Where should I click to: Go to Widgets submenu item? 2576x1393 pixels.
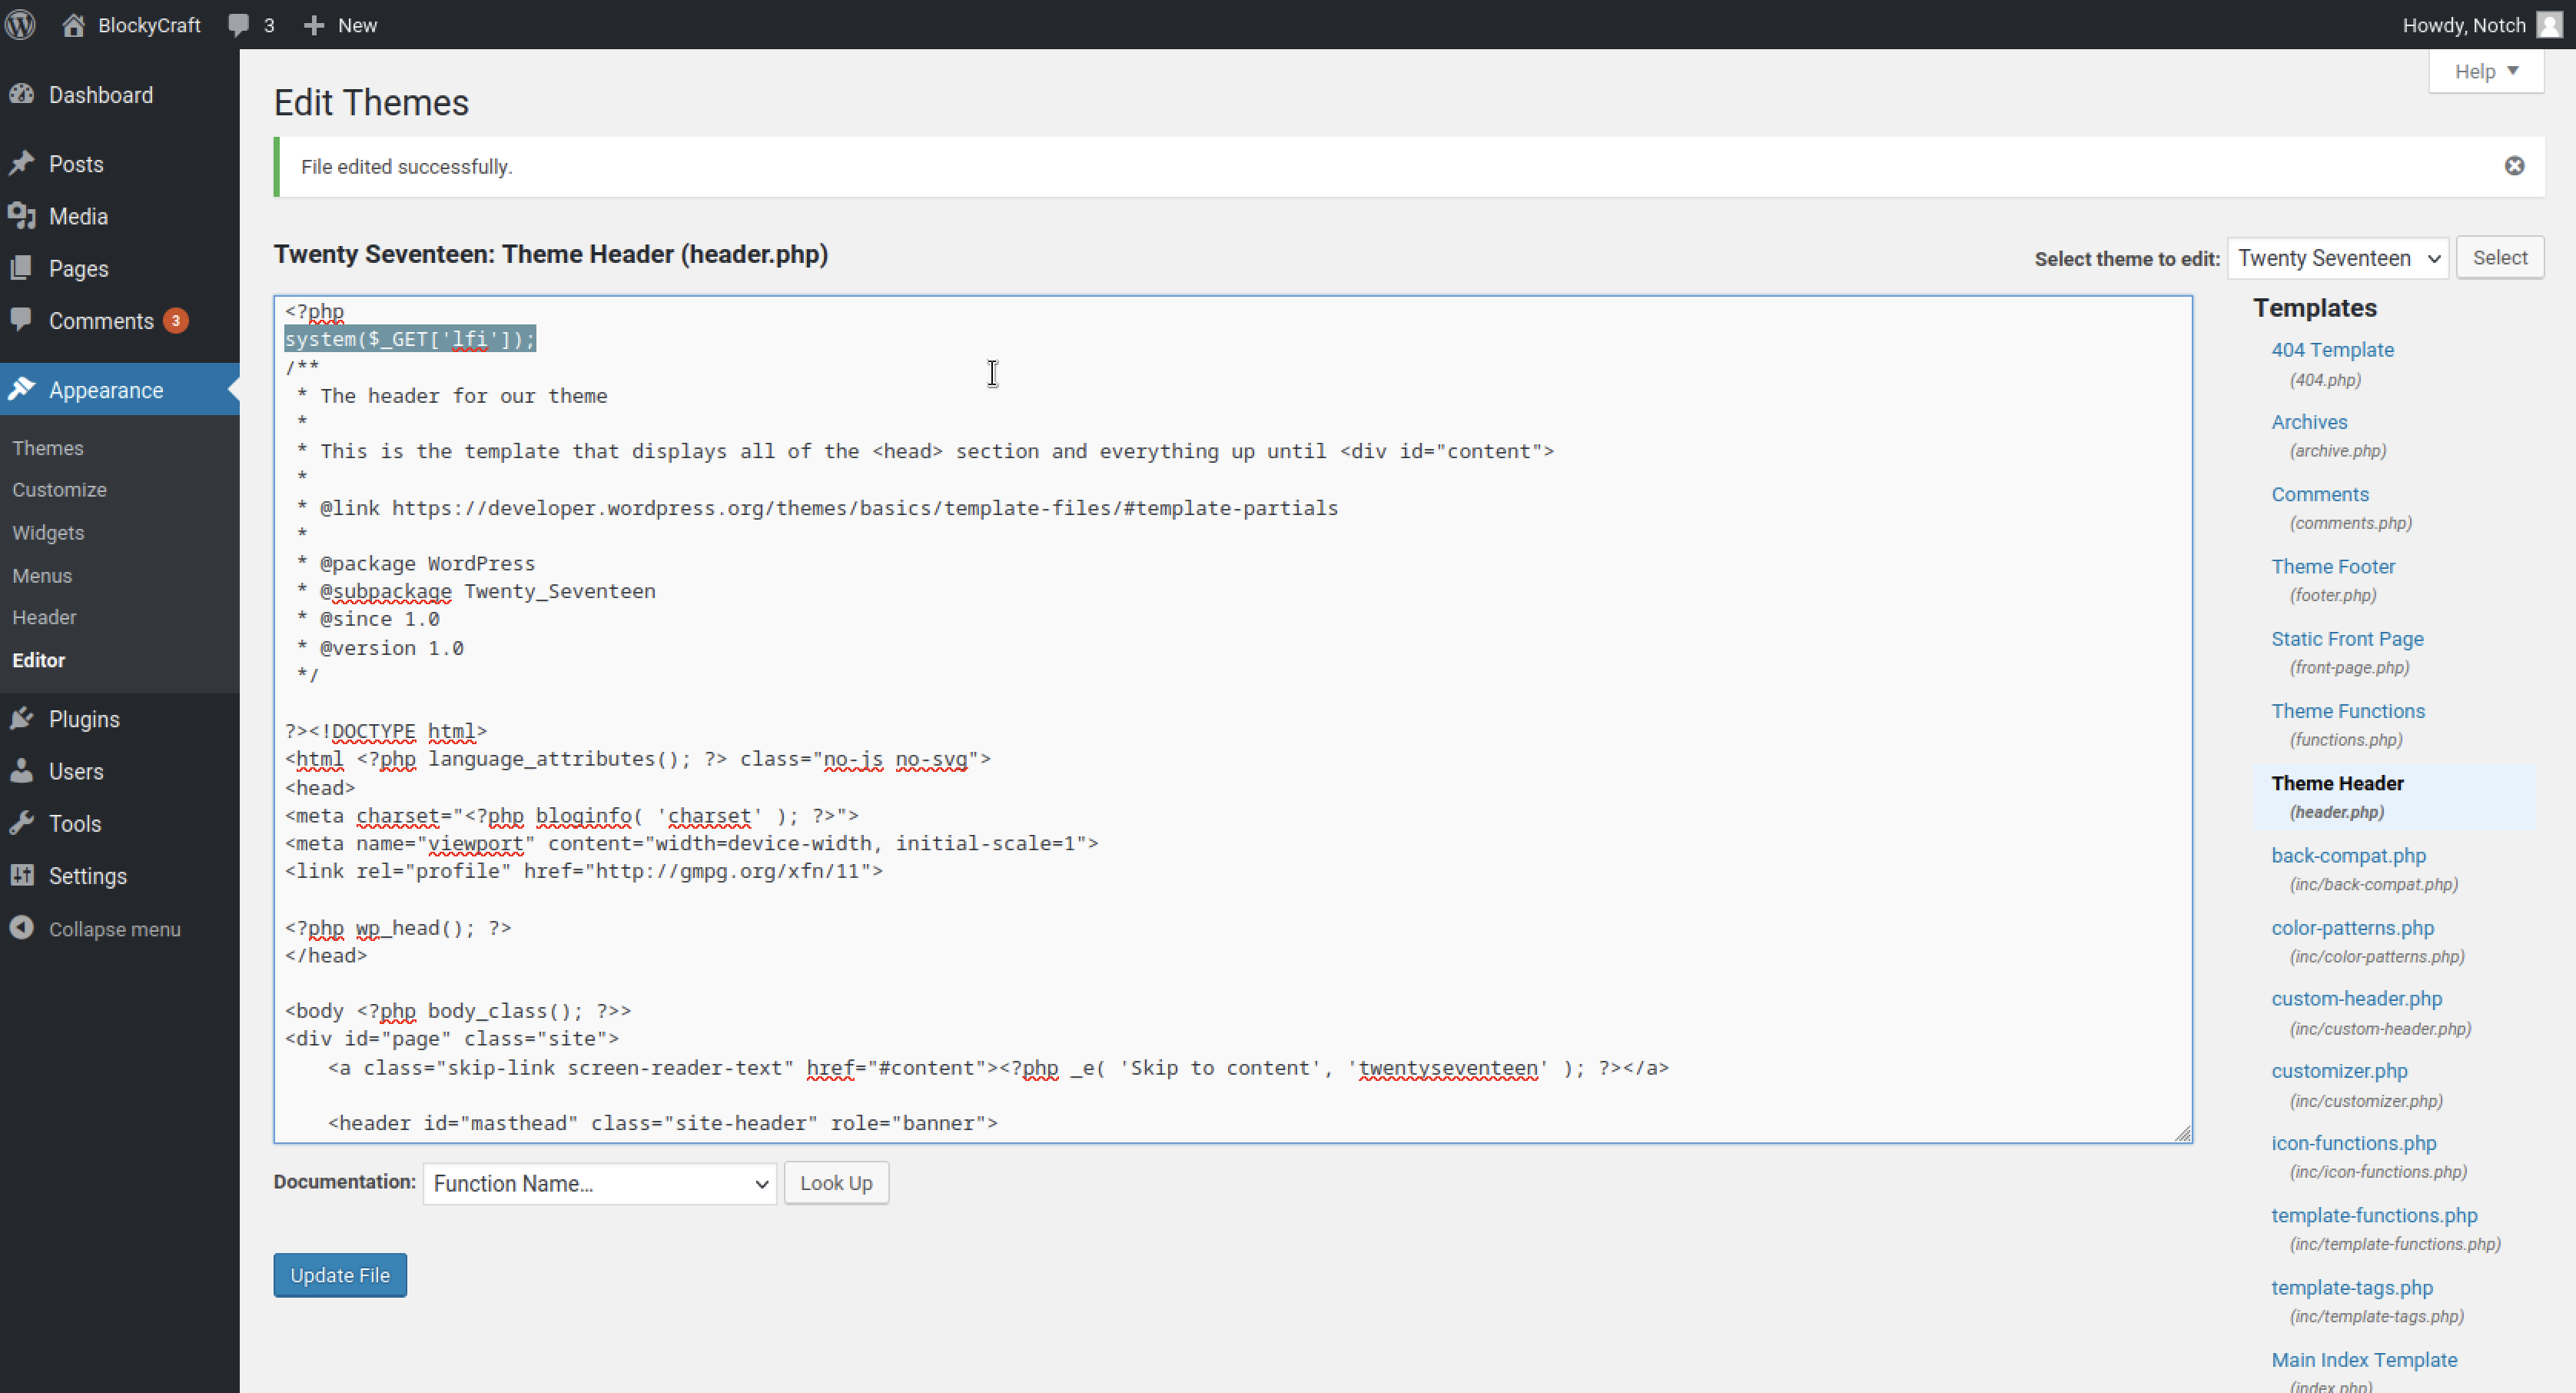[48, 533]
